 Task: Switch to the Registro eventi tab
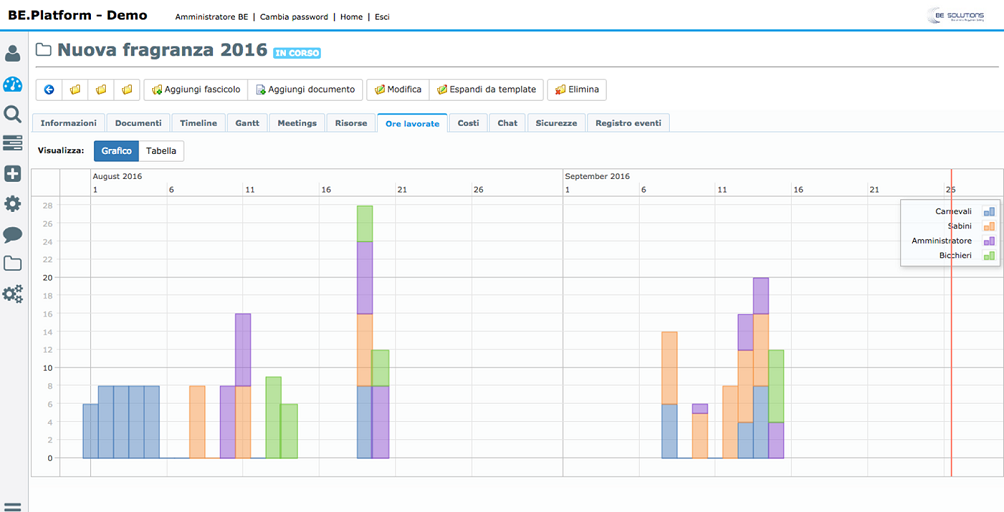(x=628, y=123)
